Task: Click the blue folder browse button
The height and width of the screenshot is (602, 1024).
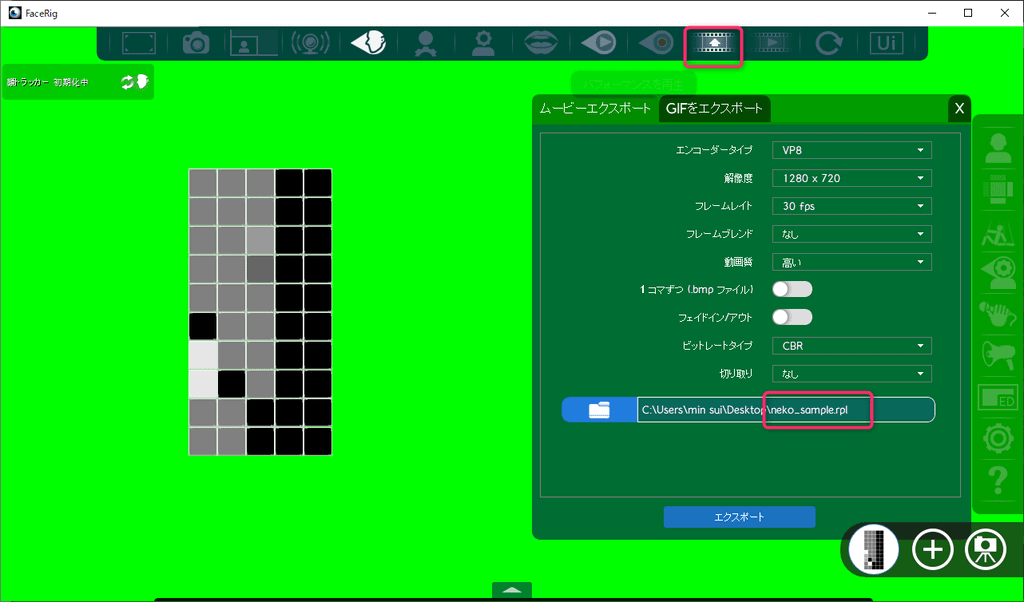Action: (x=599, y=410)
